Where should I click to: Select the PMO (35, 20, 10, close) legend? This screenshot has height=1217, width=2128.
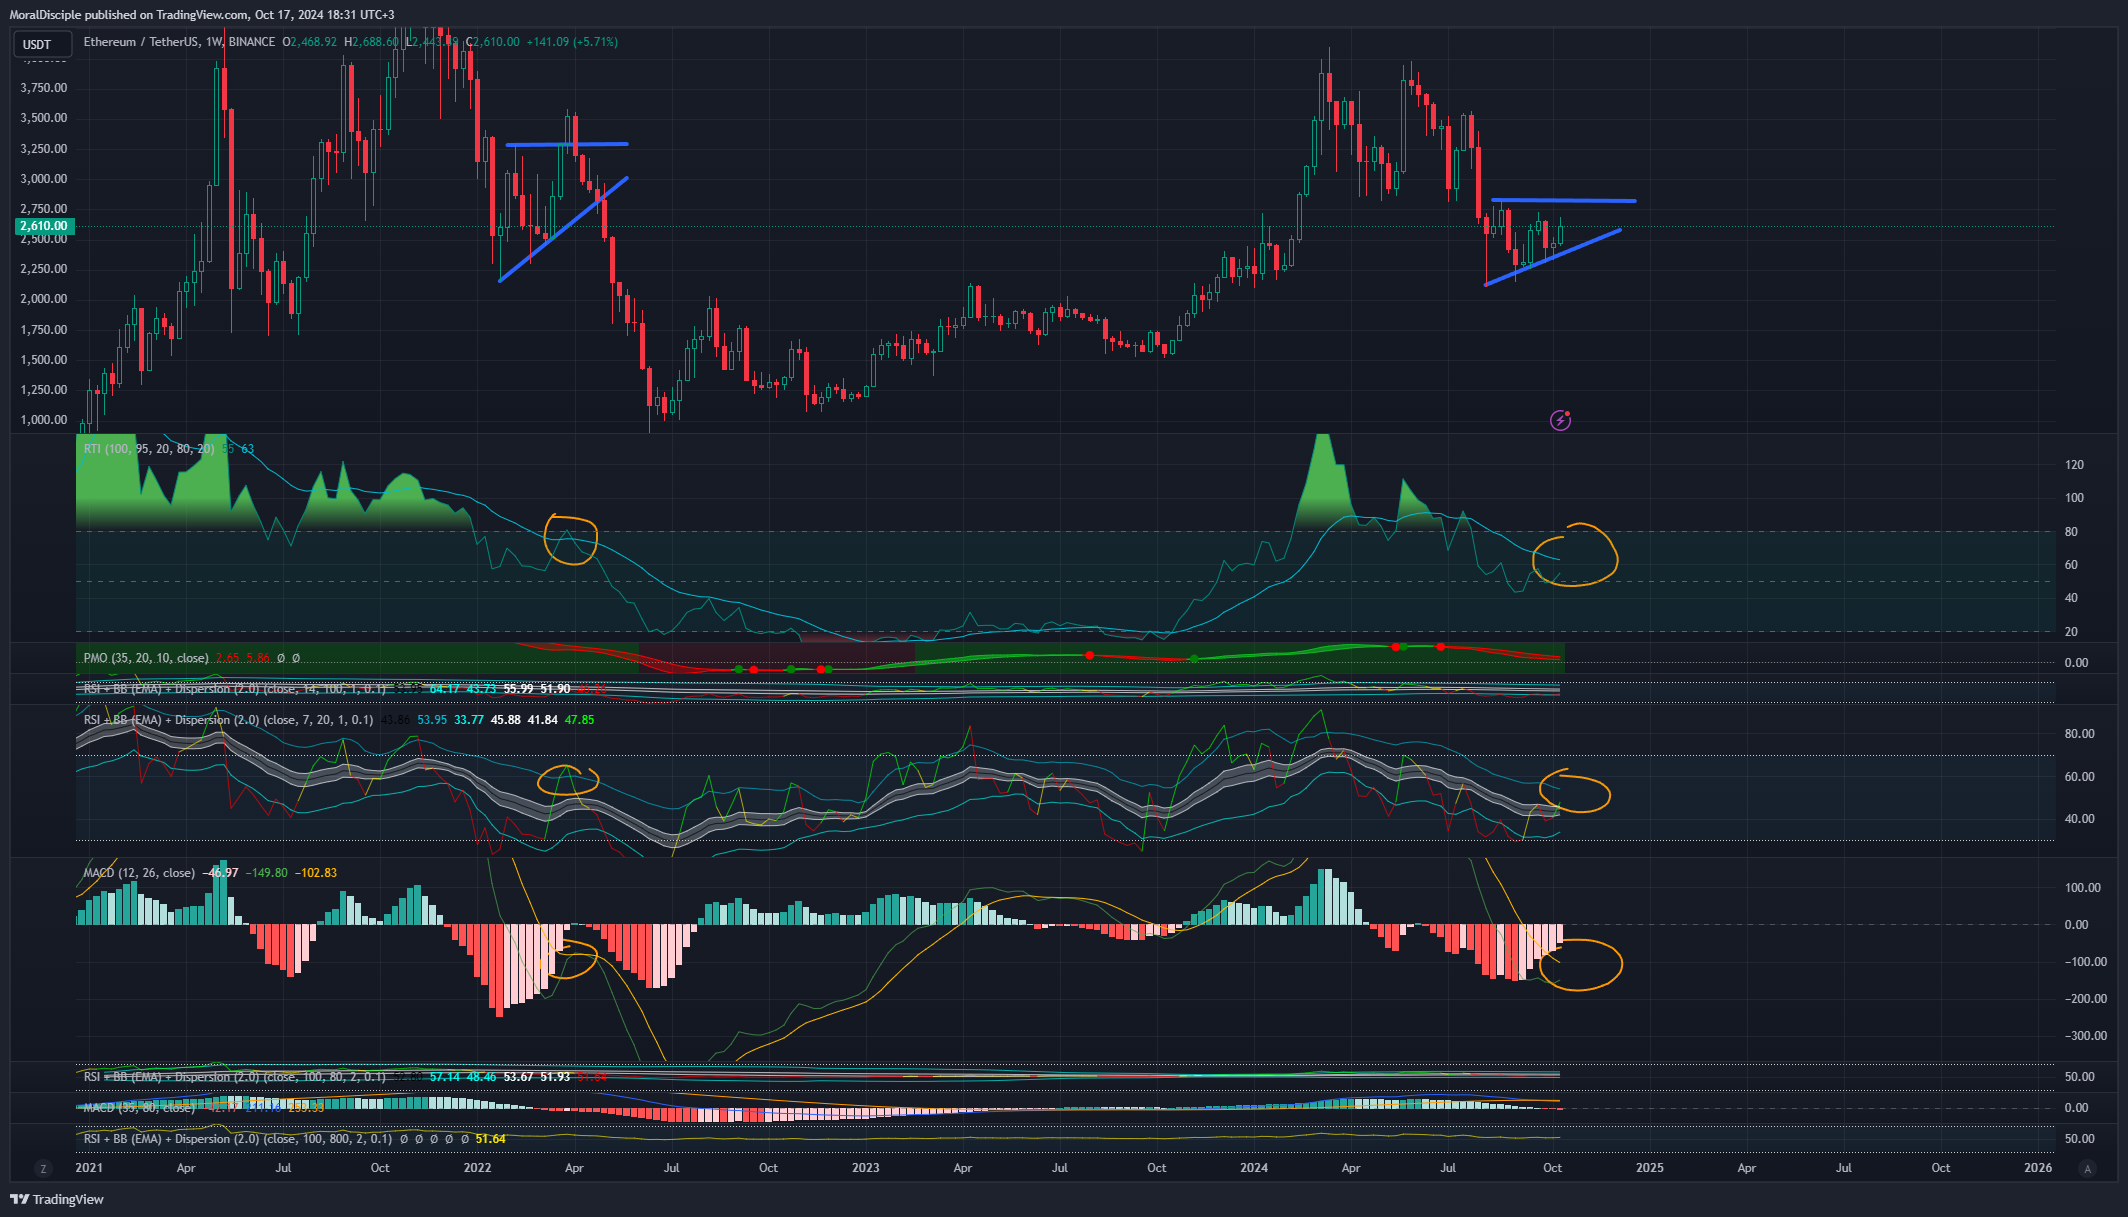click(x=146, y=658)
